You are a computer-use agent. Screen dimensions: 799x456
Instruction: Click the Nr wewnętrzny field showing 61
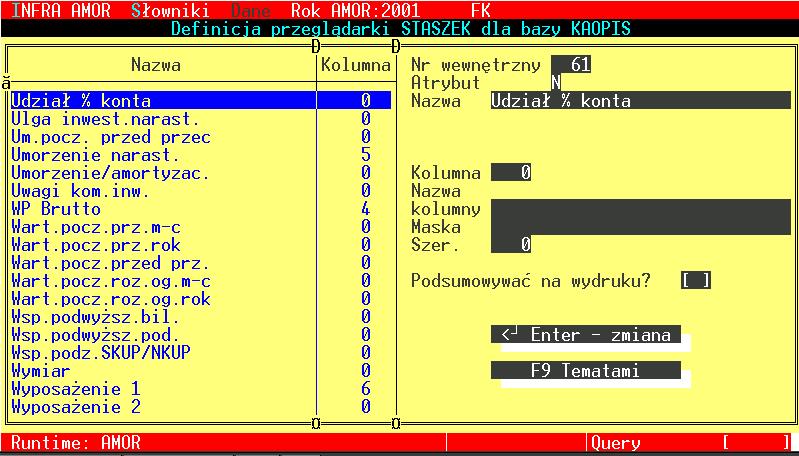pyautogui.click(x=571, y=65)
